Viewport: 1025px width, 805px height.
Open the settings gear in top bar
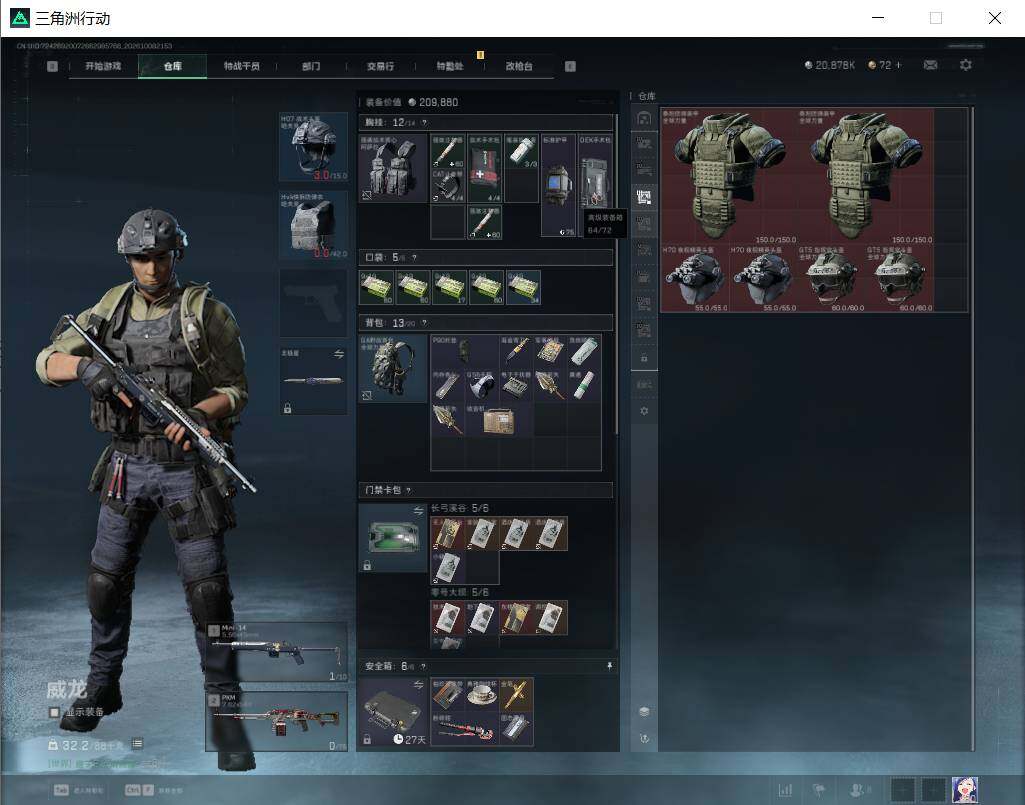[x=966, y=65]
